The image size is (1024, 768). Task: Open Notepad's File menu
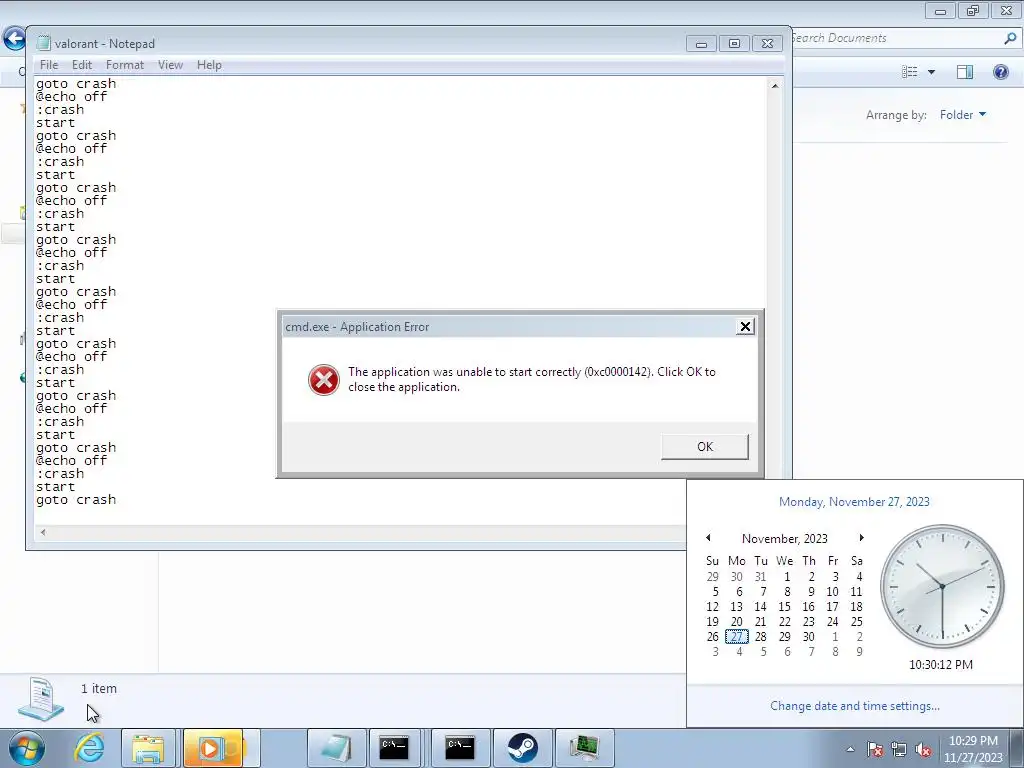click(x=49, y=65)
